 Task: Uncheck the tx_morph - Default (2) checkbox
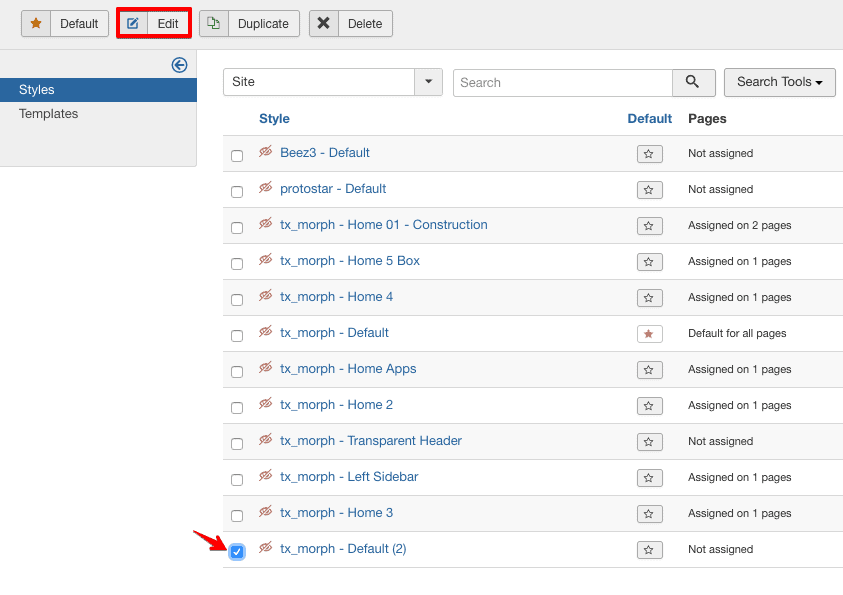[237, 552]
